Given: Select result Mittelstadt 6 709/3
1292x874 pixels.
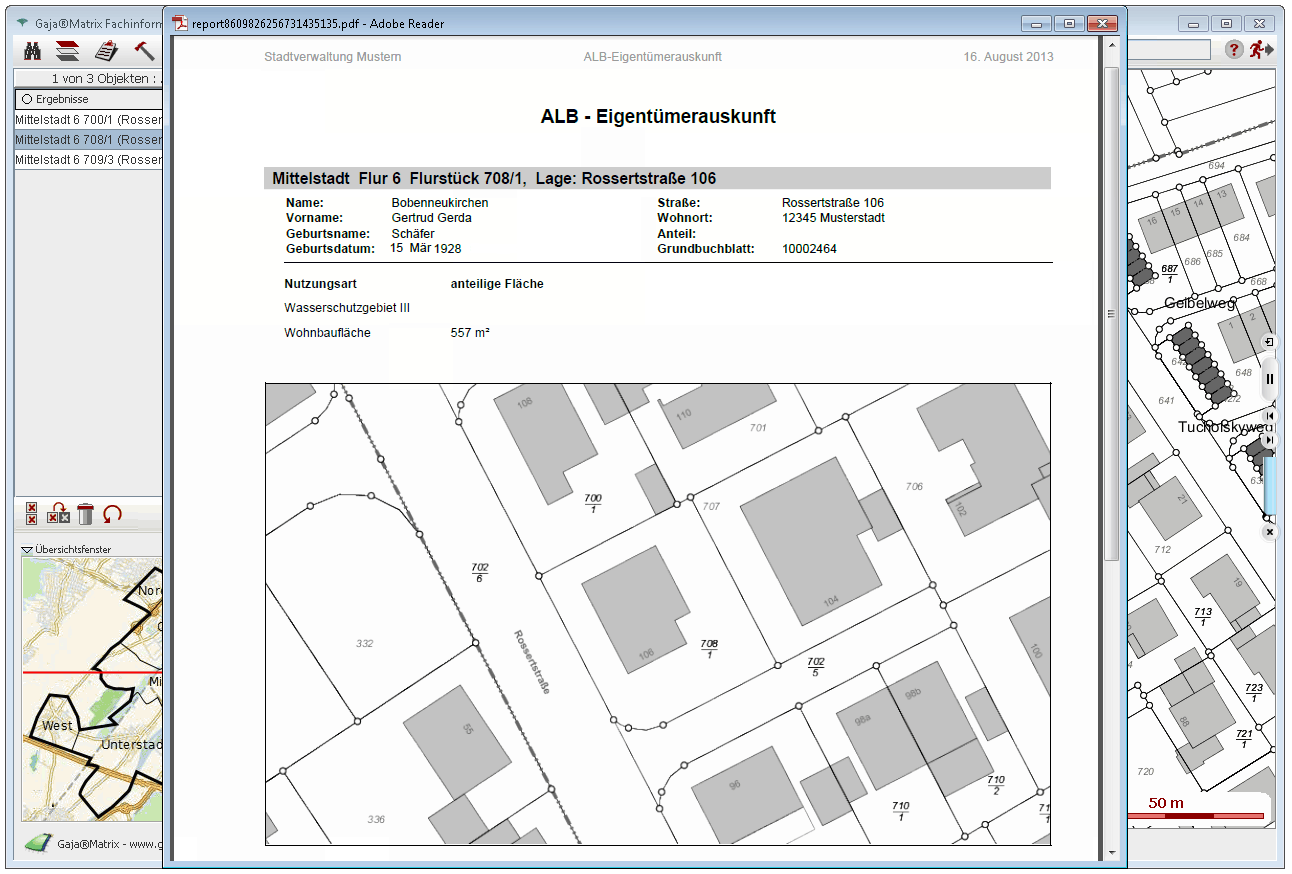Looking at the screenshot, I should point(88,160).
